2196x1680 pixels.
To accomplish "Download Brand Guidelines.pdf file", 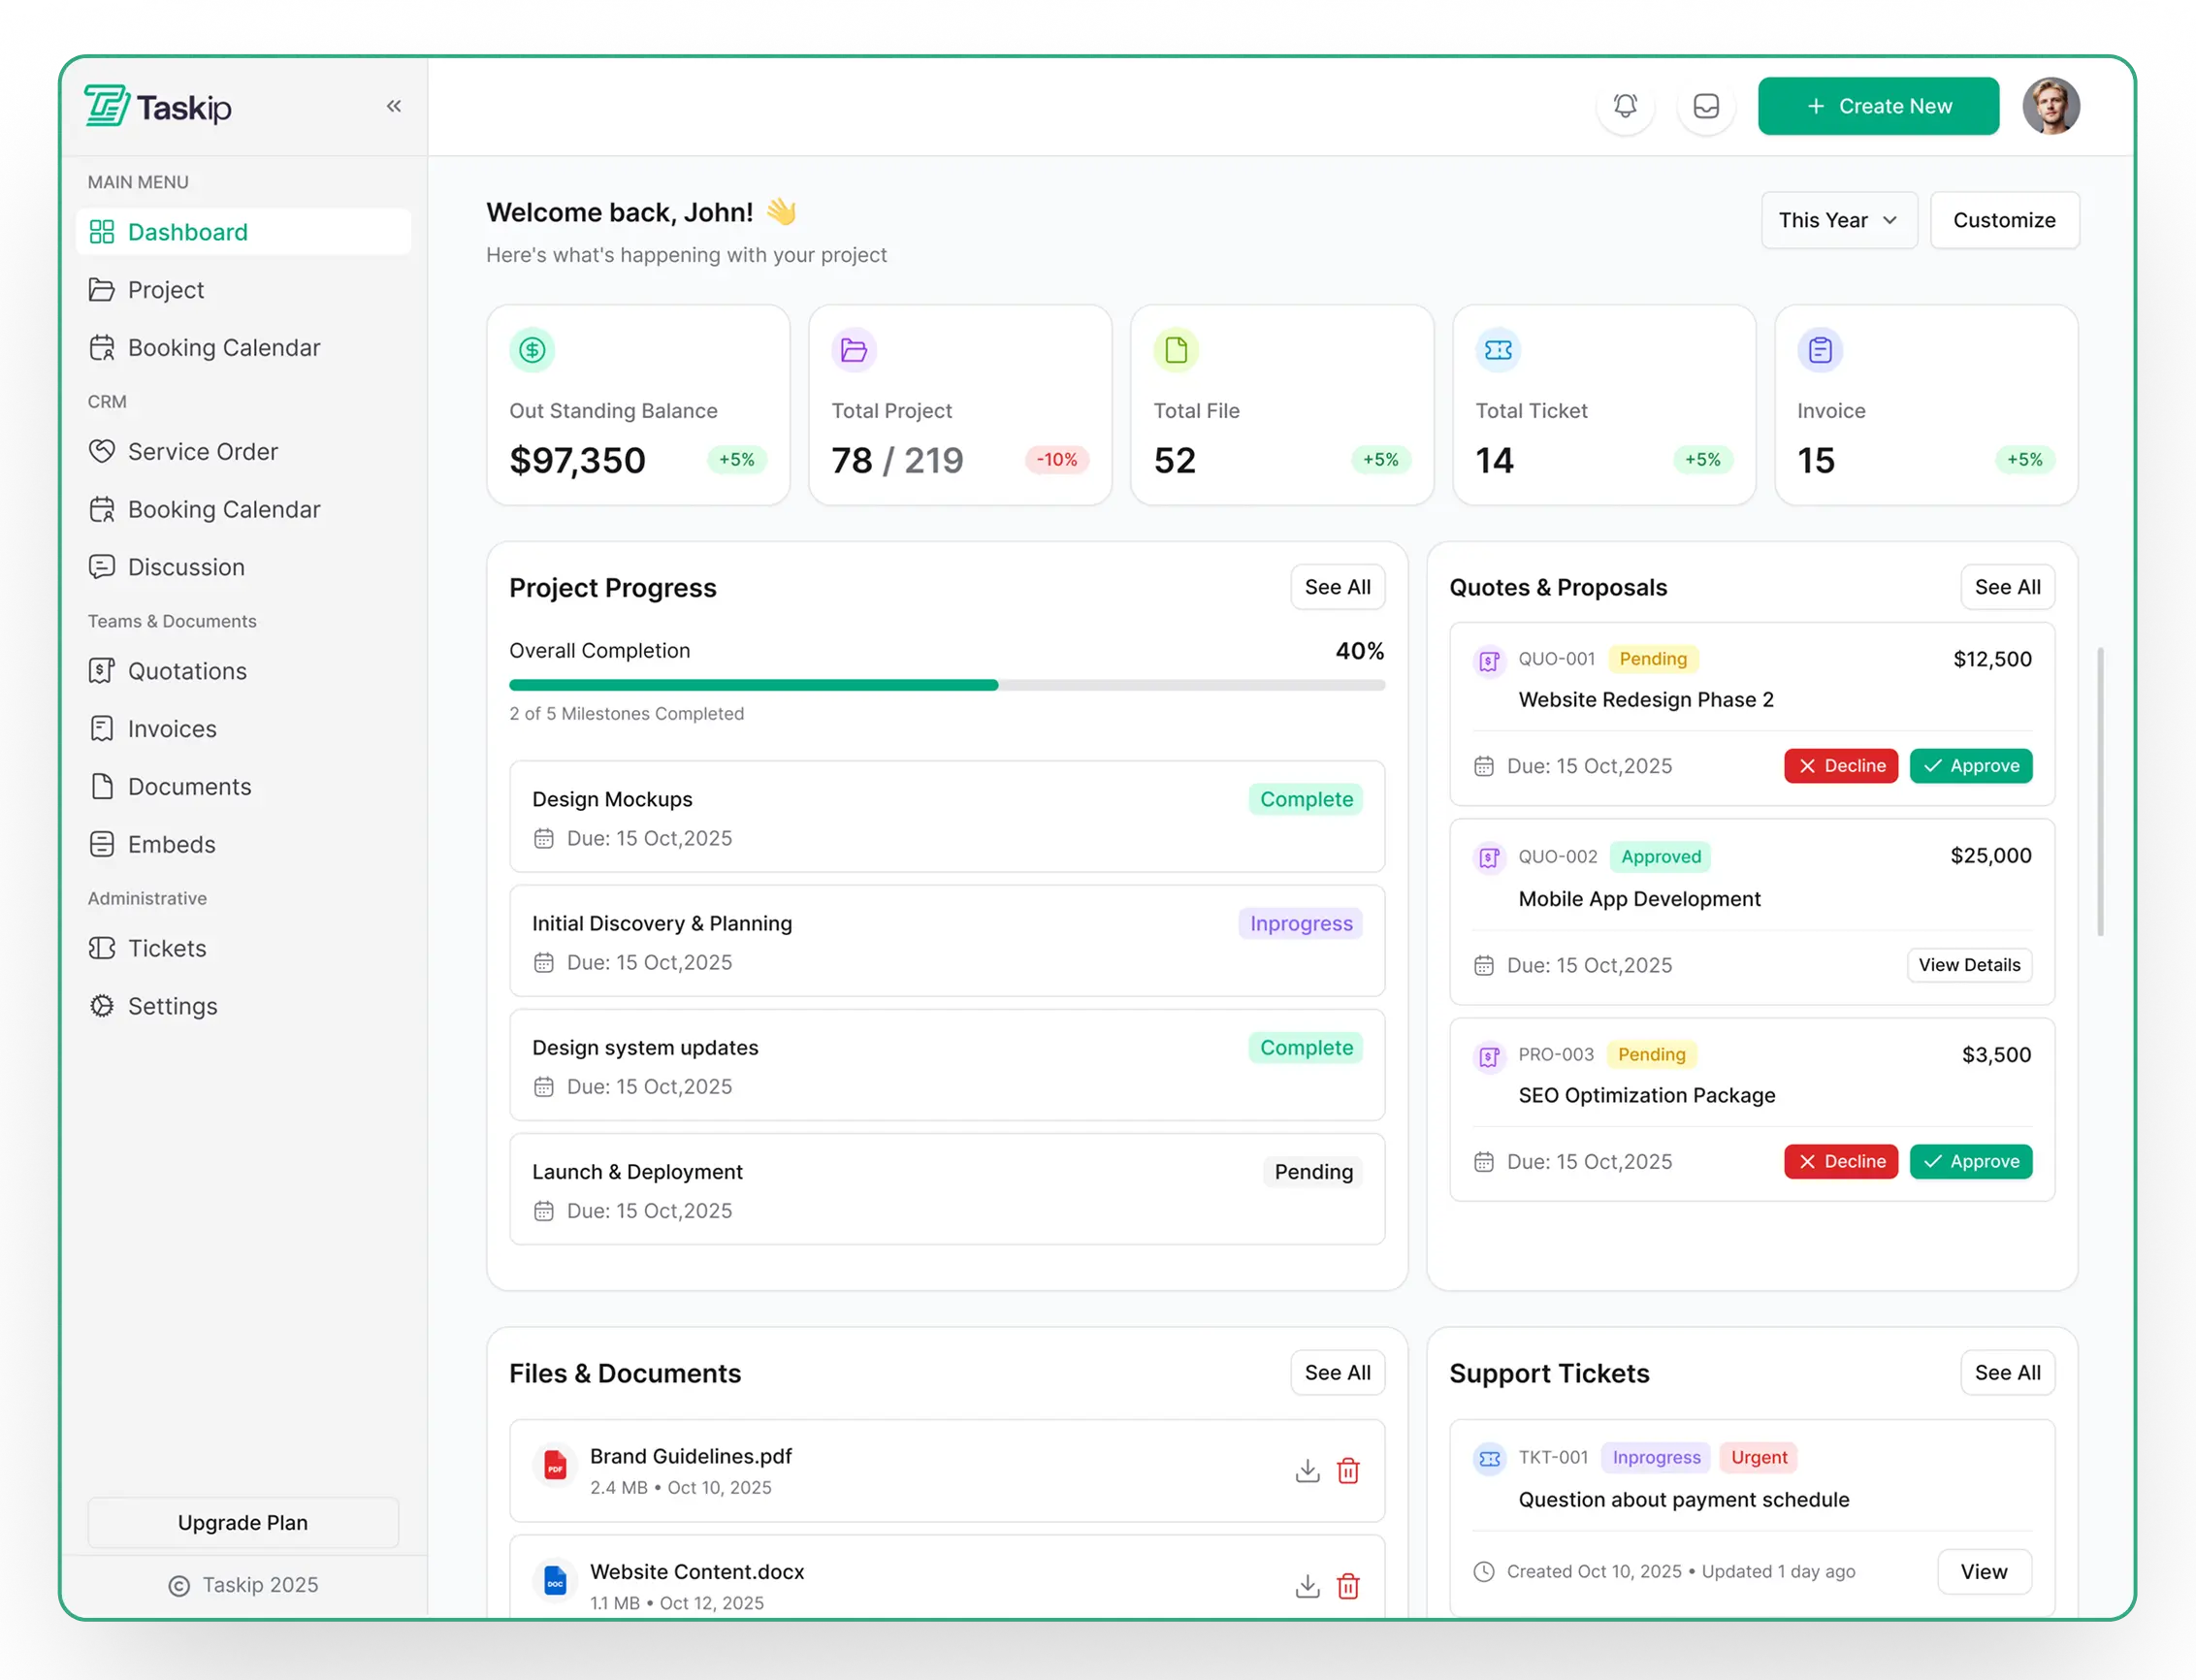I will (x=1307, y=1471).
